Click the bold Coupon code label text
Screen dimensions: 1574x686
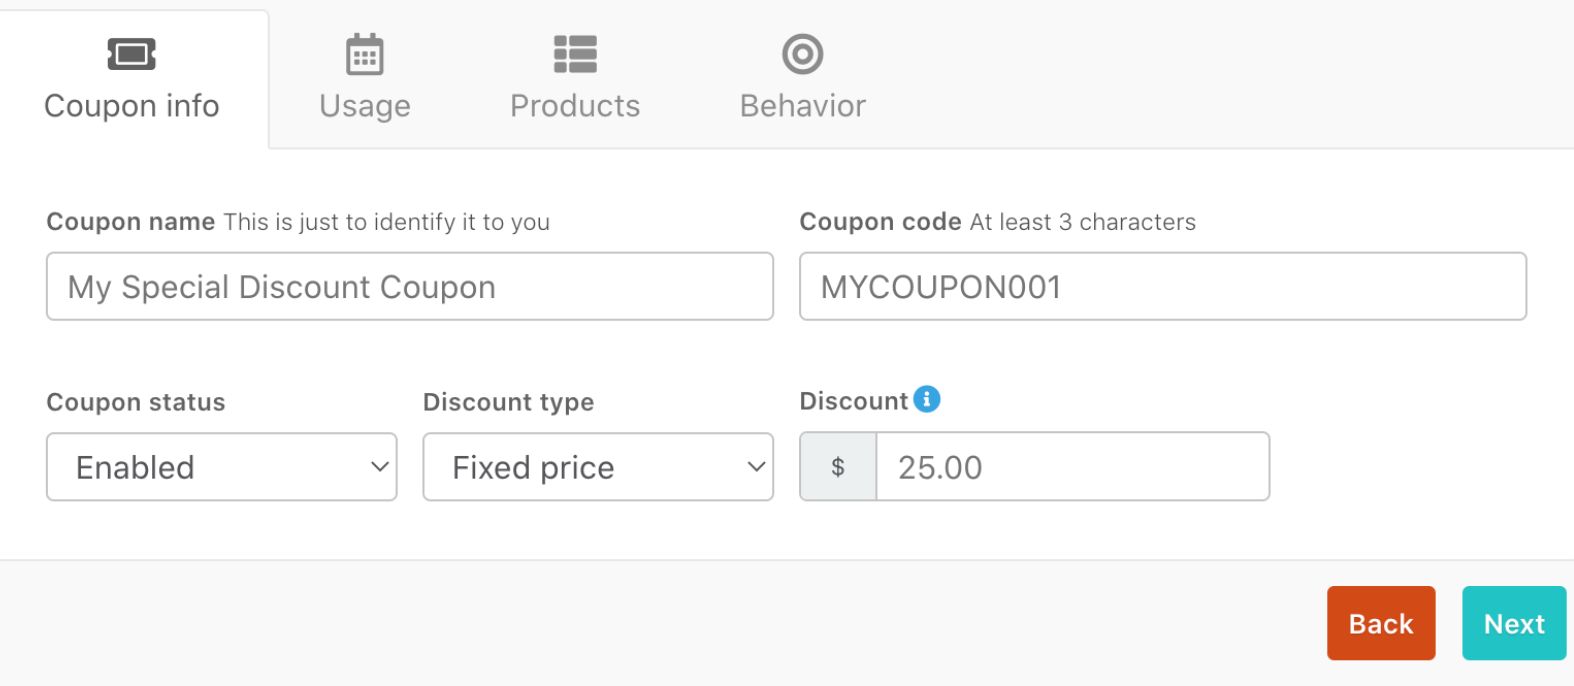[x=880, y=222]
